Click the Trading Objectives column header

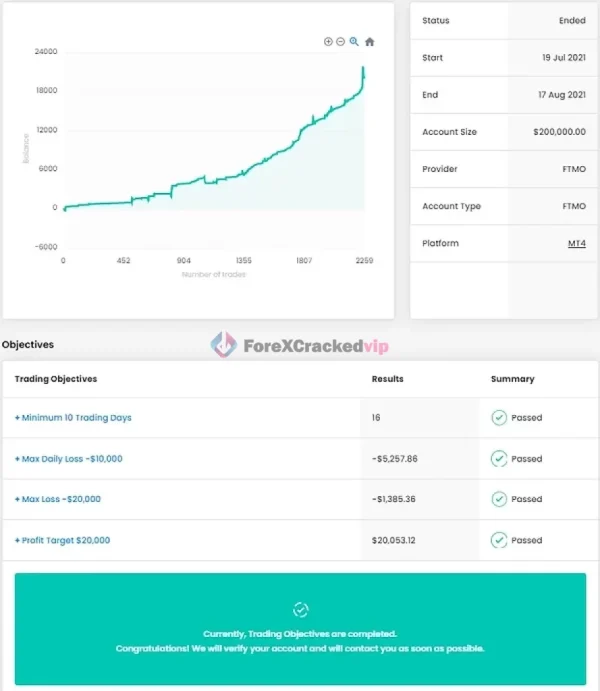(x=56, y=379)
